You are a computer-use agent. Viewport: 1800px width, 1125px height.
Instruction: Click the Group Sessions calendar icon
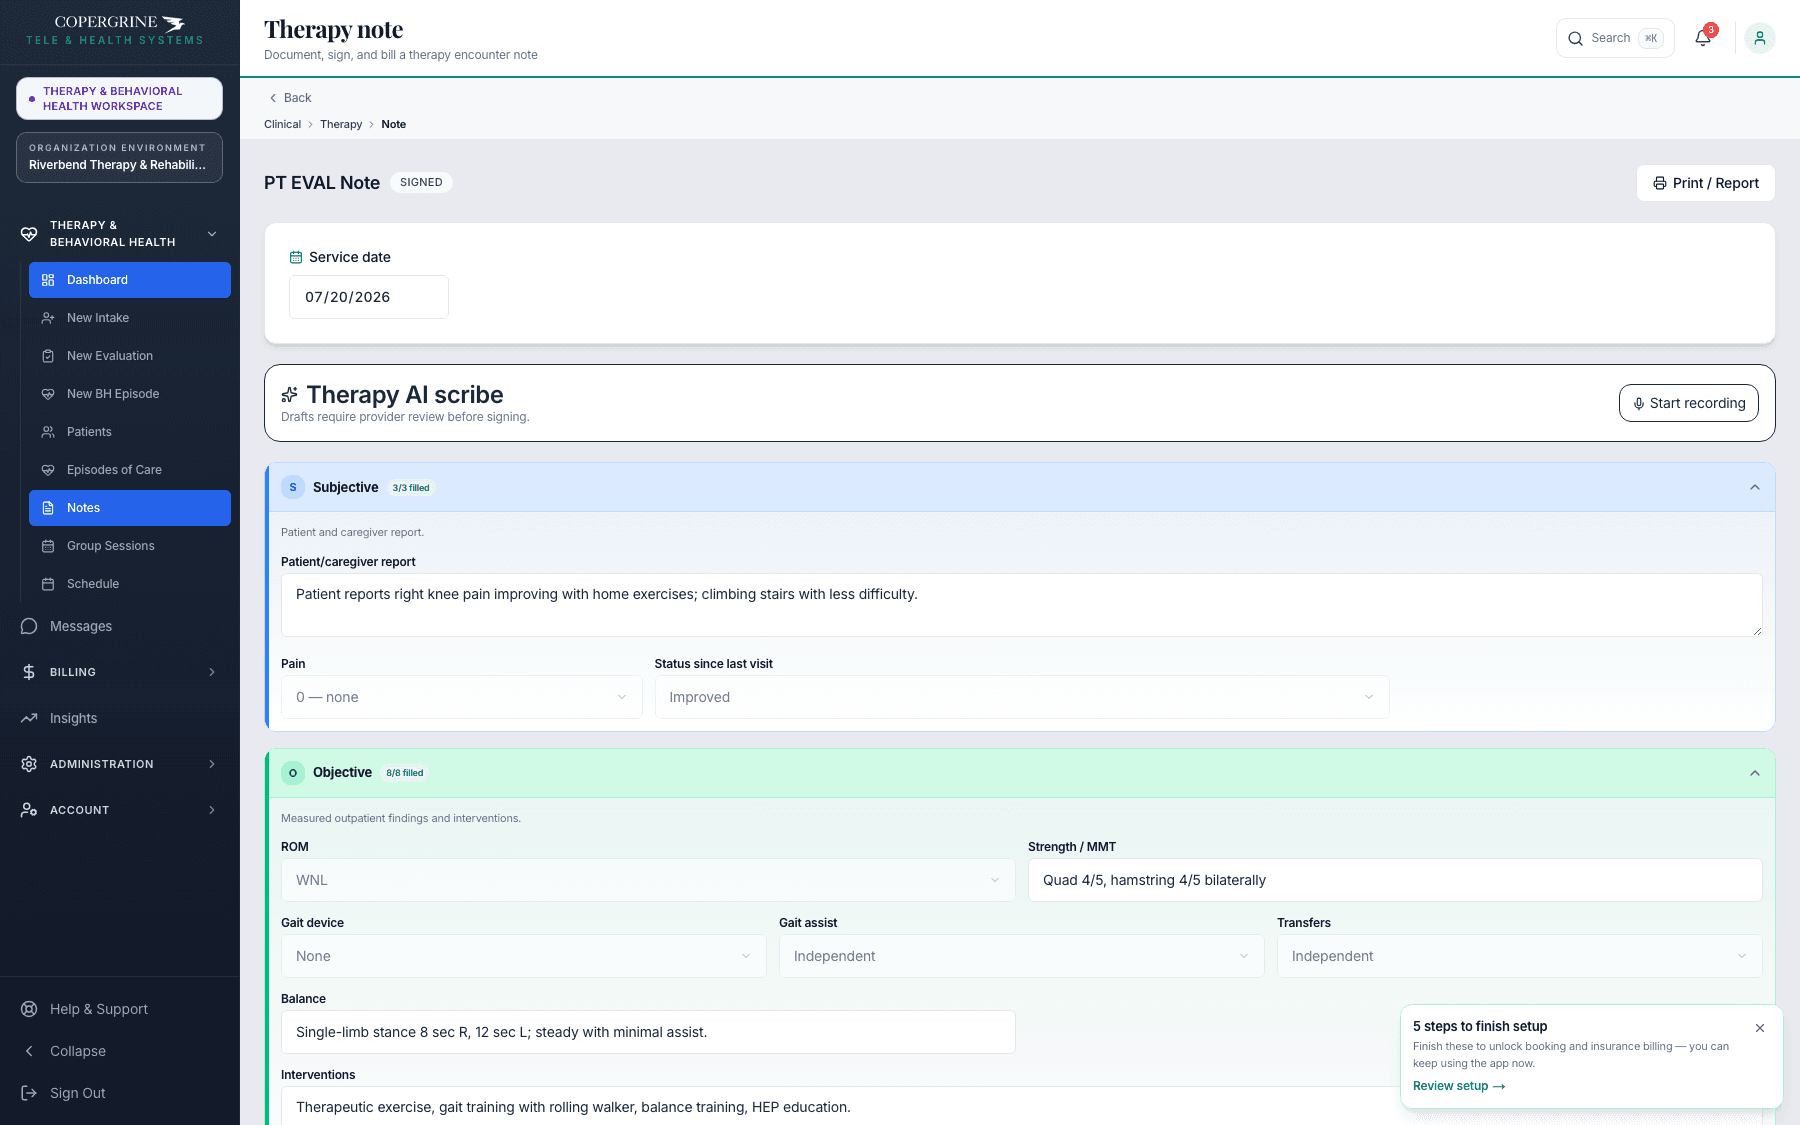pyautogui.click(x=48, y=546)
